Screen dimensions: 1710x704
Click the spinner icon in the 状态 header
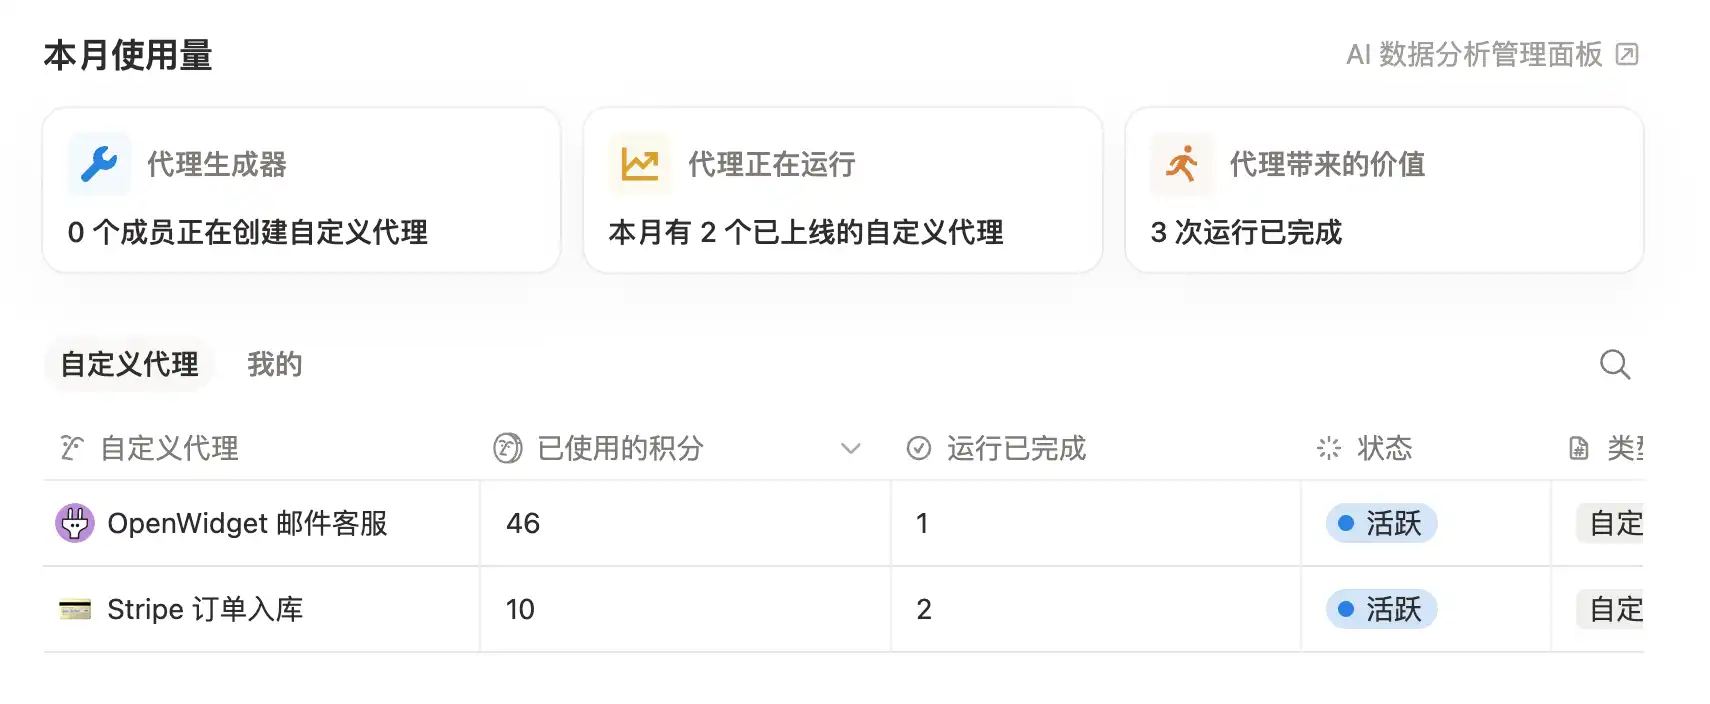pos(1328,448)
